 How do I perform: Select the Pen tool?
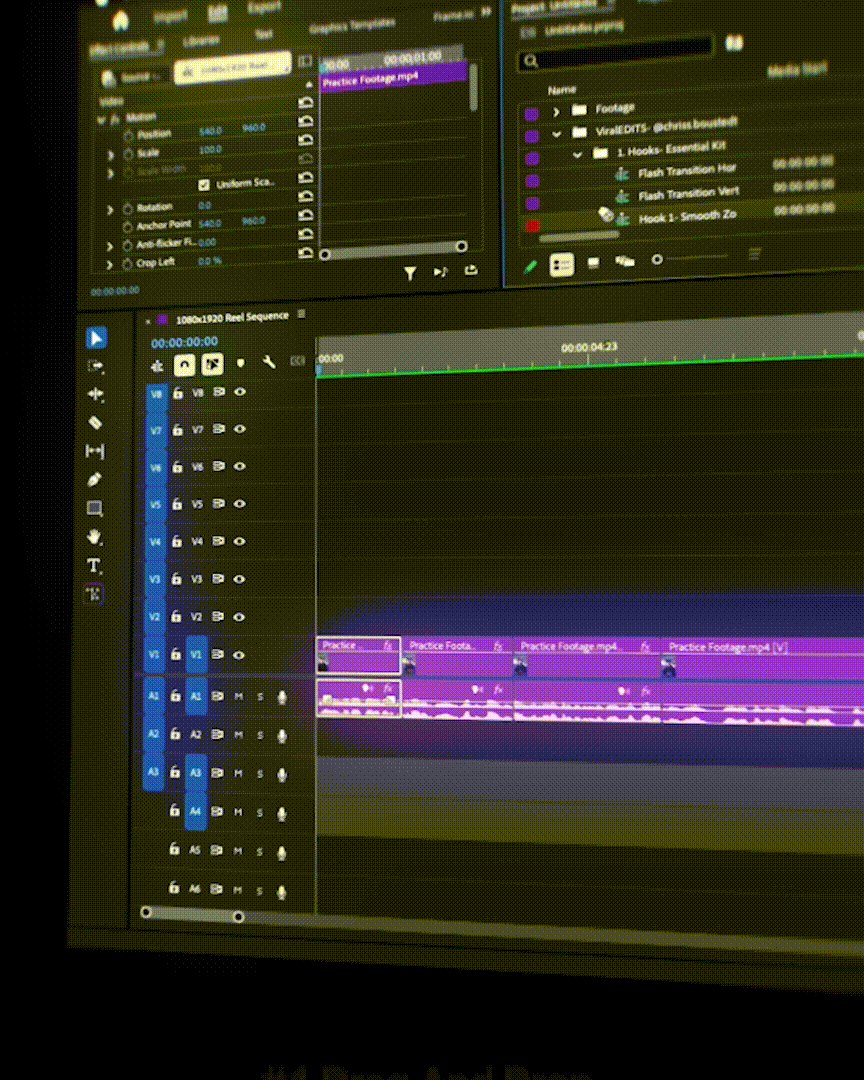coord(95,480)
